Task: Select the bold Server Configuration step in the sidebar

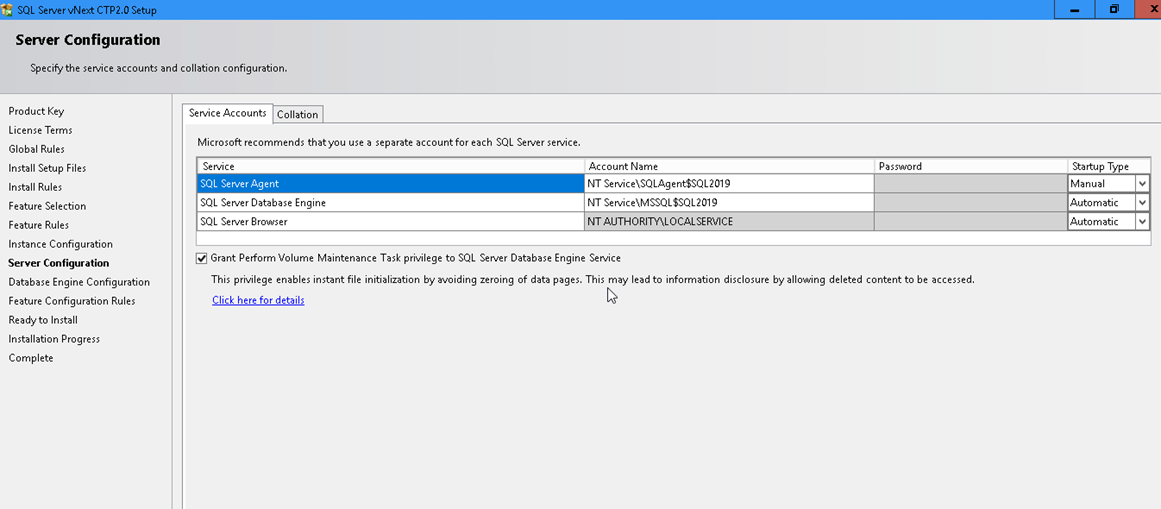Action: point(58,263)
